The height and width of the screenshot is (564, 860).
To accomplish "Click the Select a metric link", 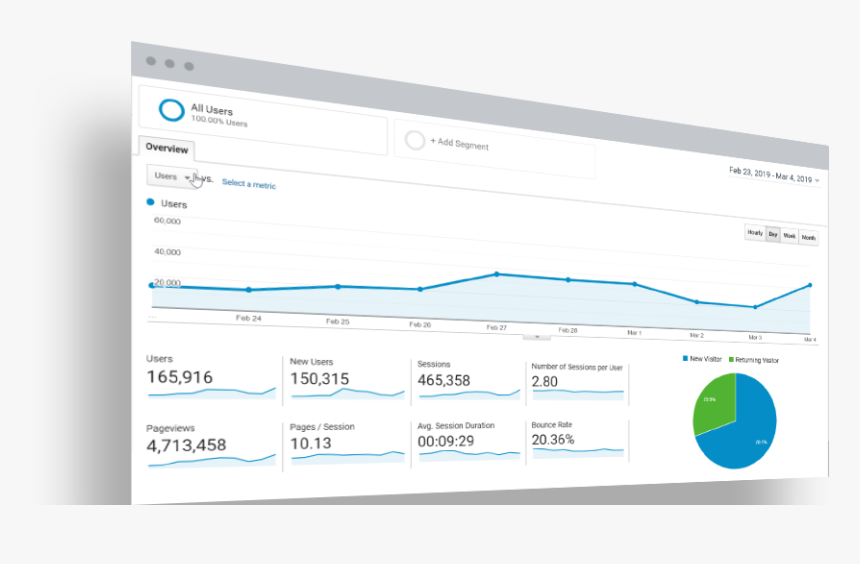I will pos(248,184).
